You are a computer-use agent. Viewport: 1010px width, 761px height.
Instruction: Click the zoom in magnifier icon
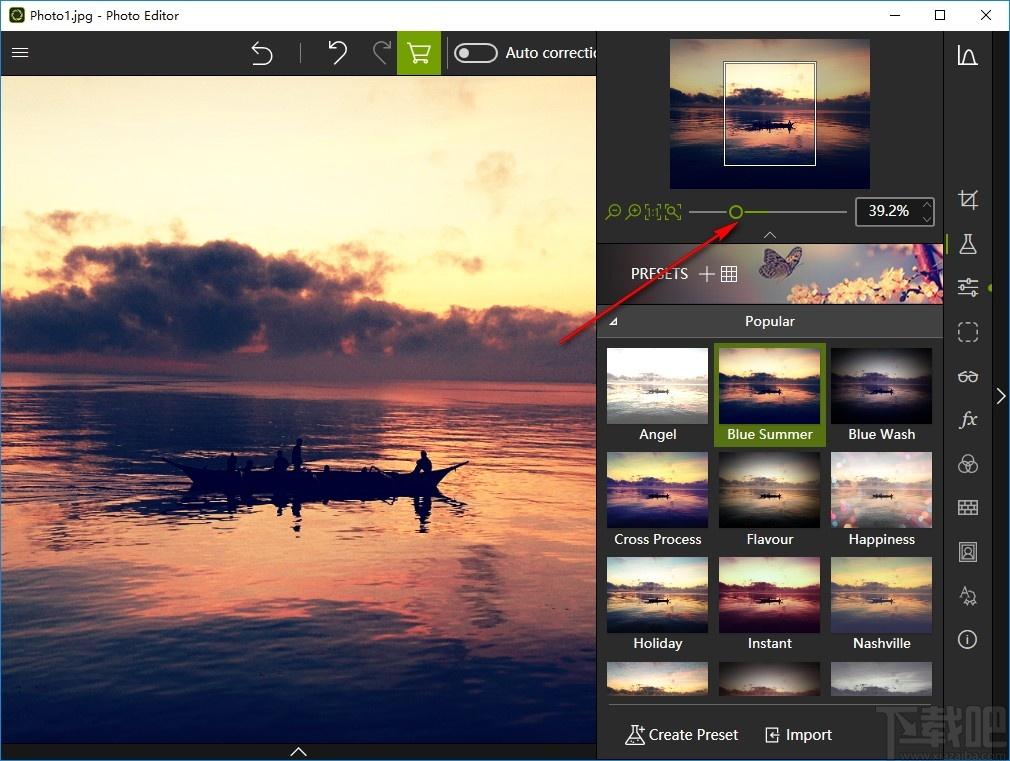click(633, 211)
